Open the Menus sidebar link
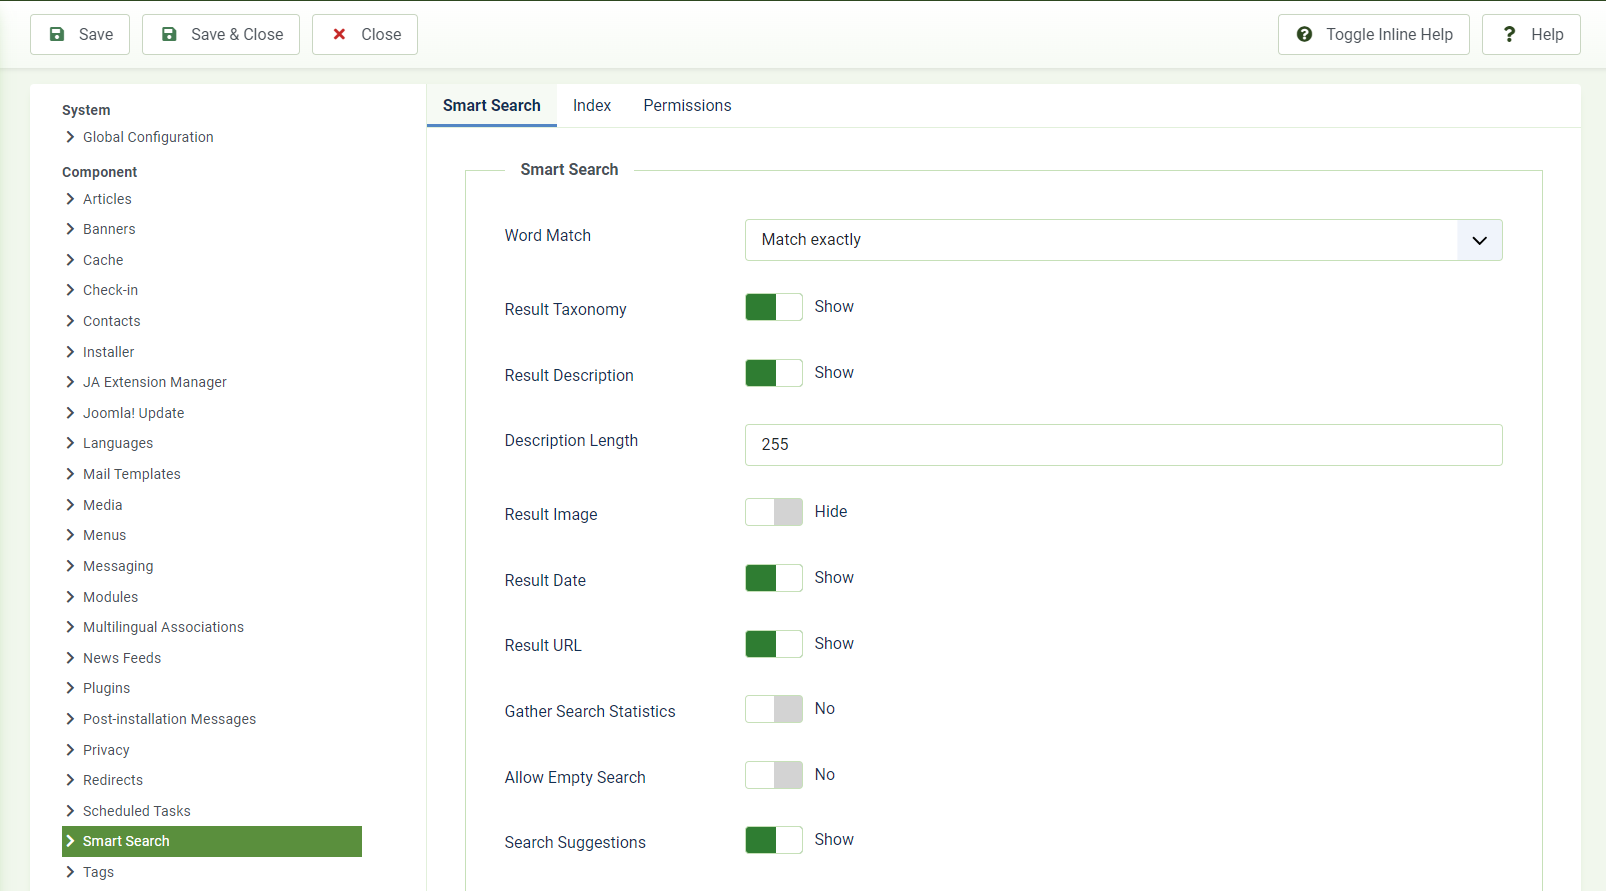 pos(104,535)
